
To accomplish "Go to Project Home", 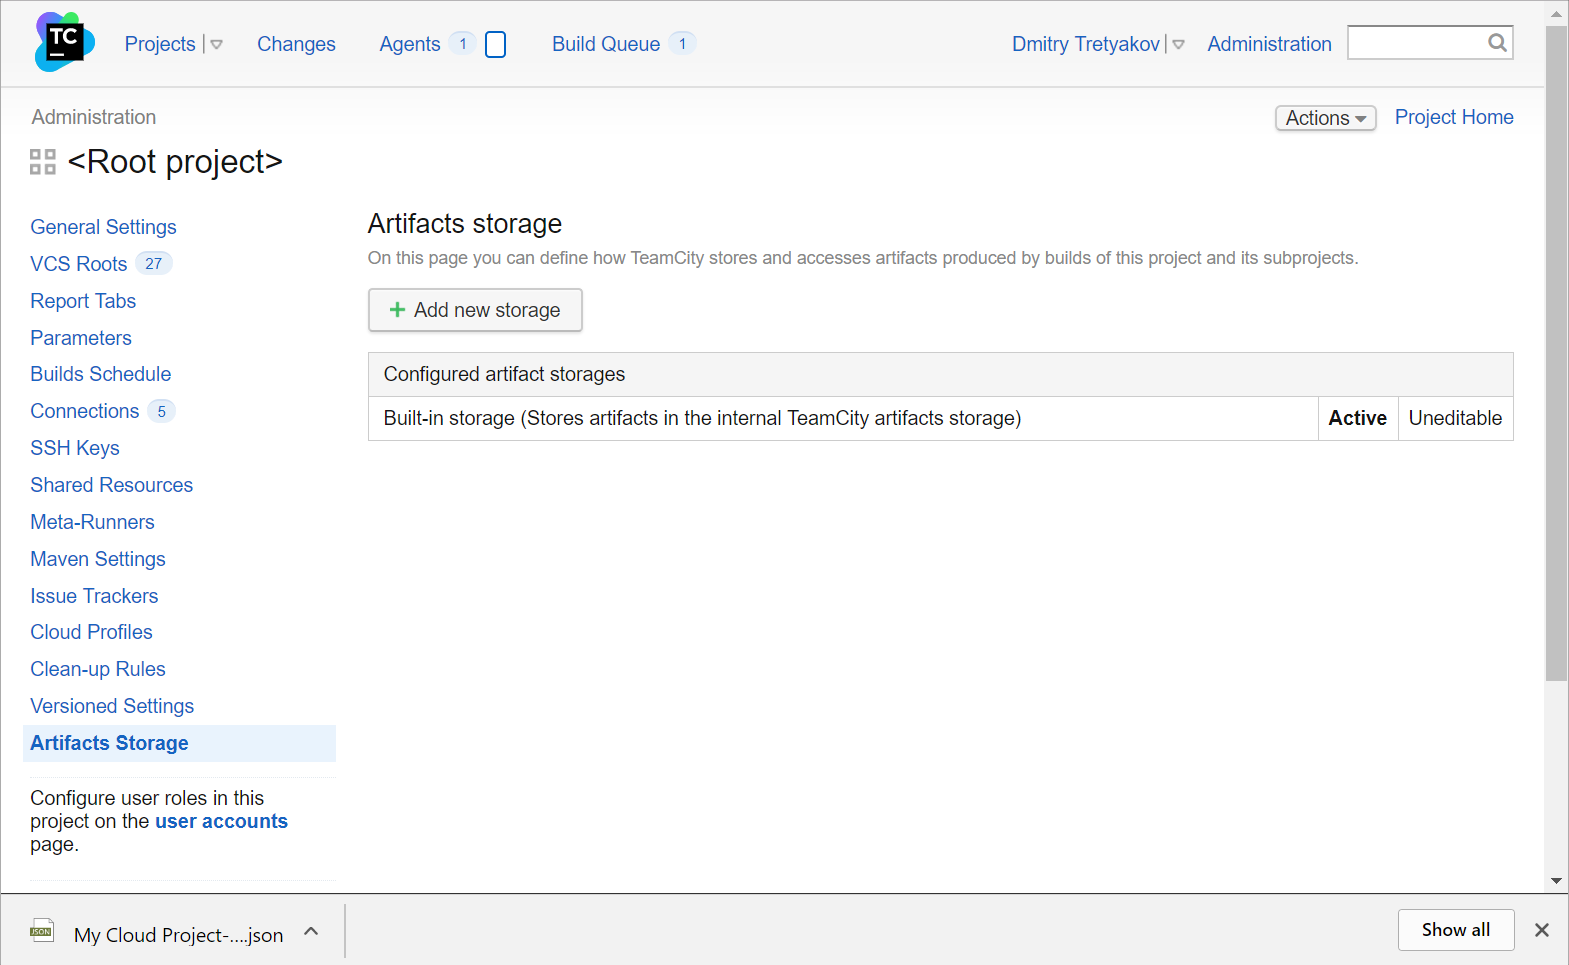I will pyautogui.click(x=1454, y=117).
